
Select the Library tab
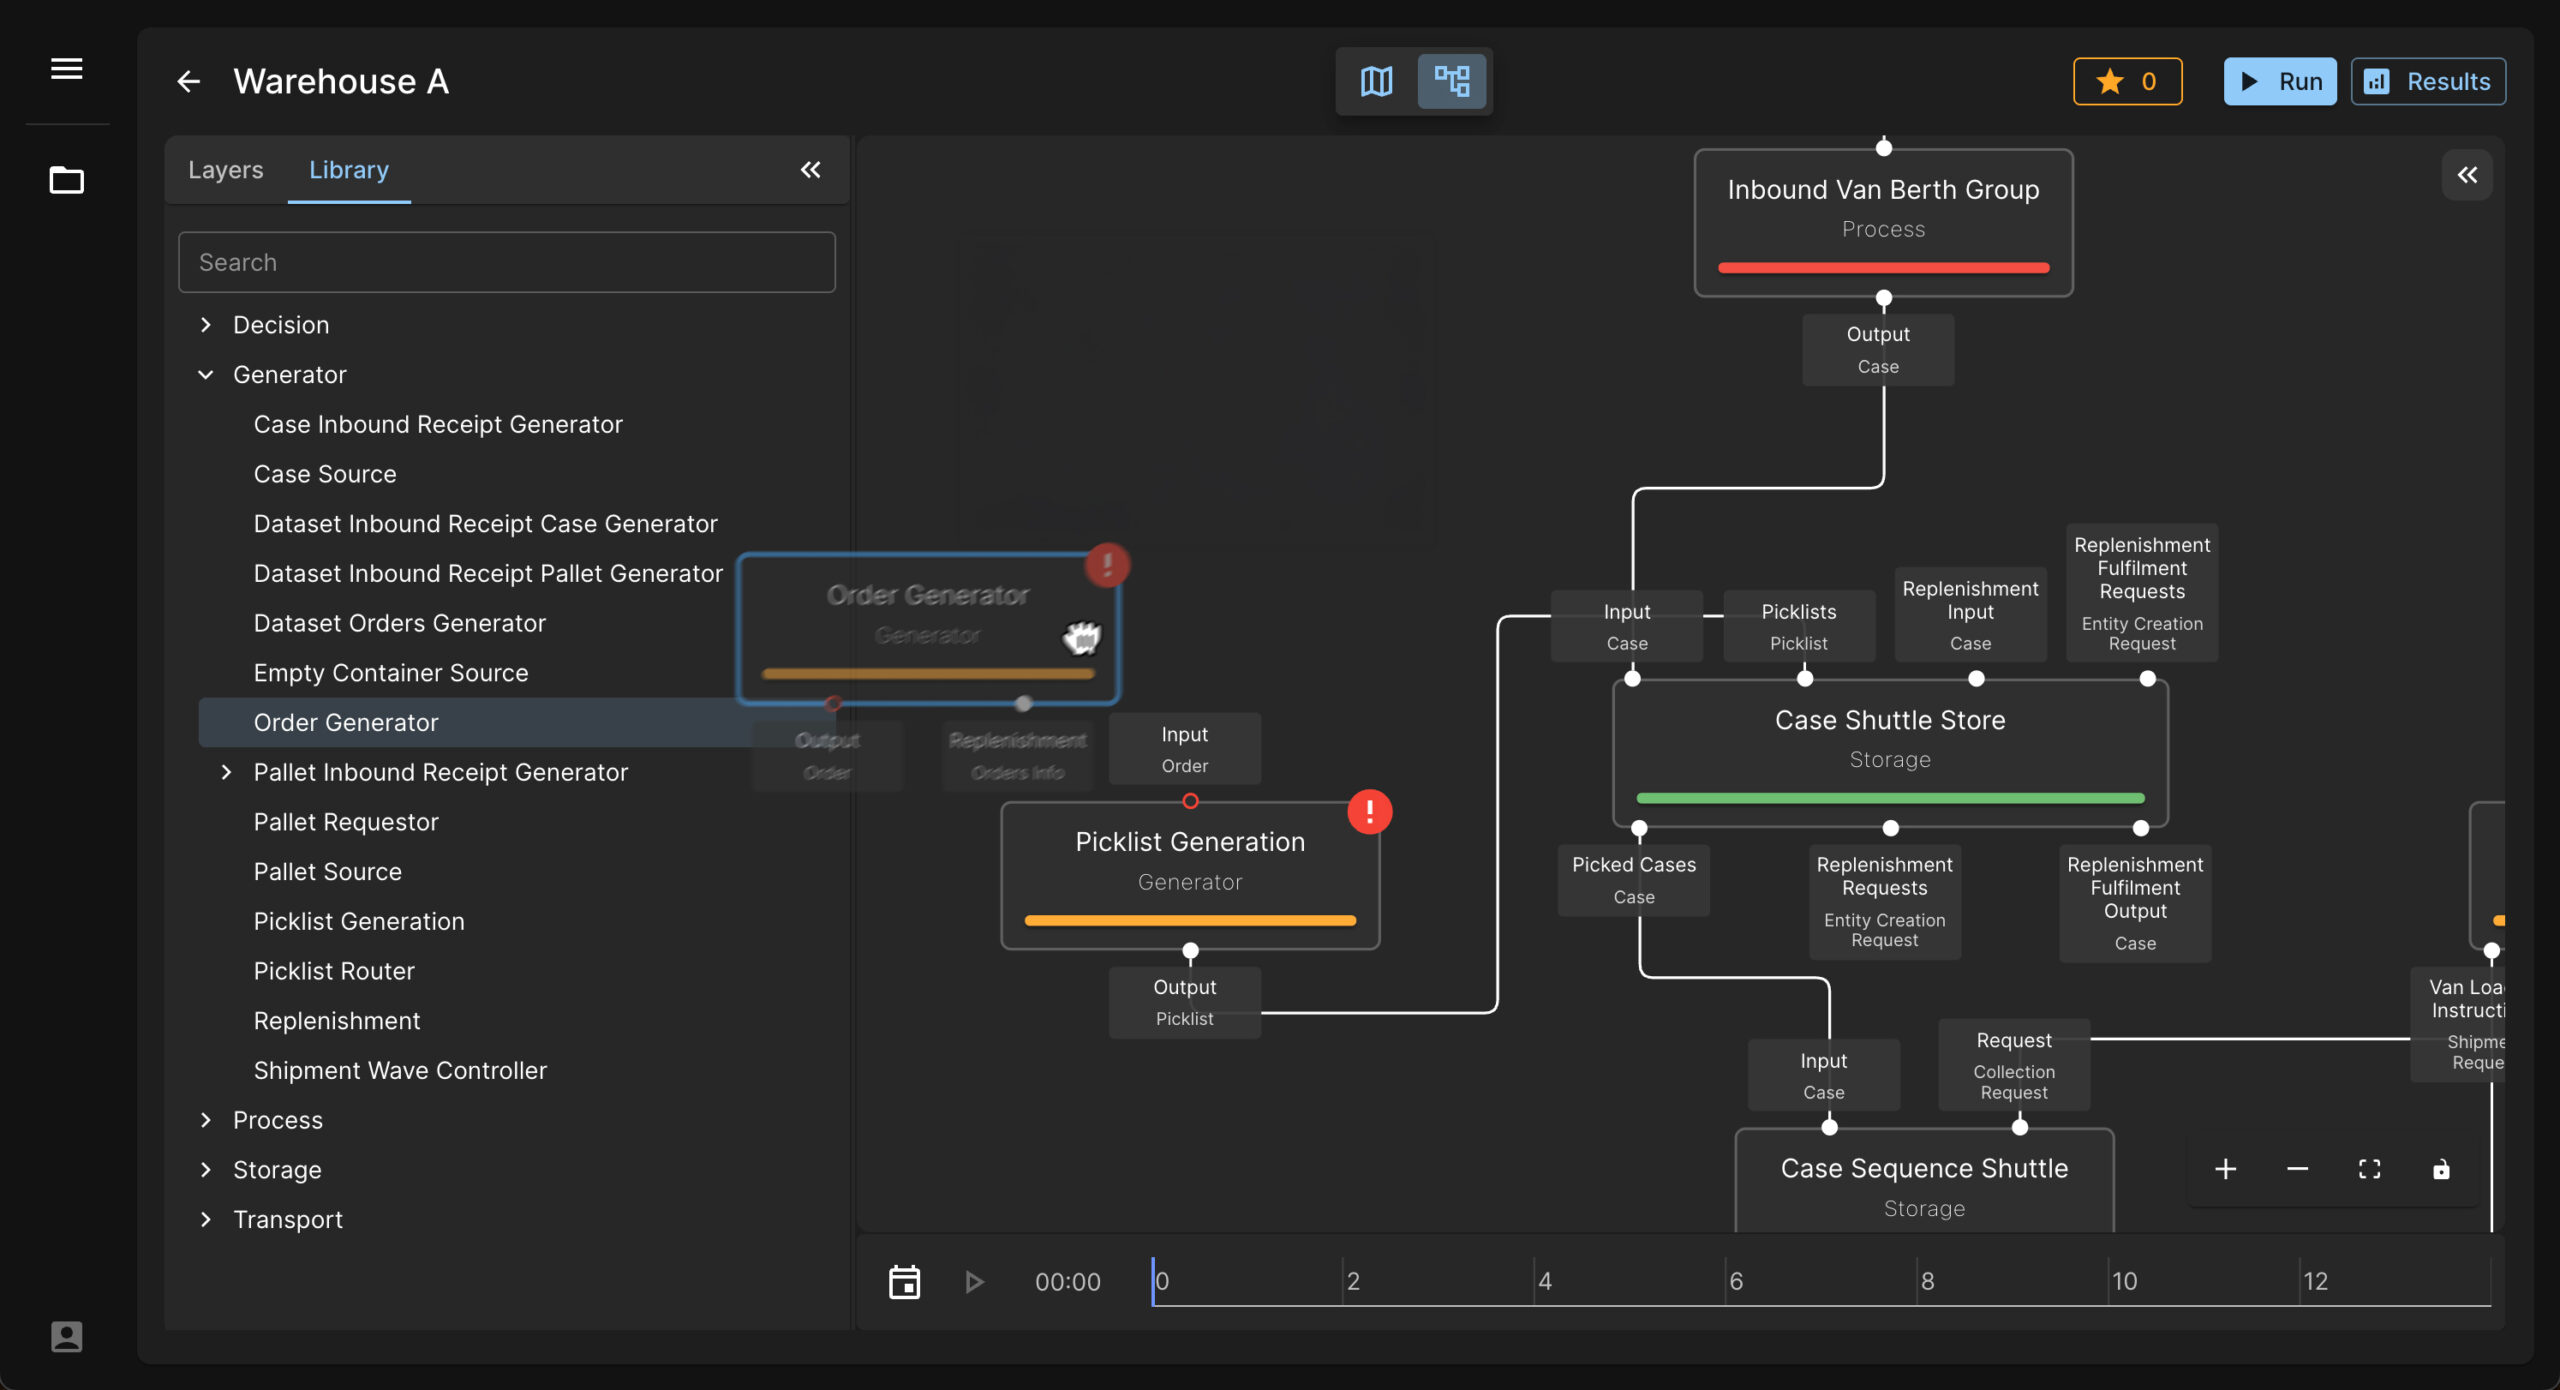(348, 170)
